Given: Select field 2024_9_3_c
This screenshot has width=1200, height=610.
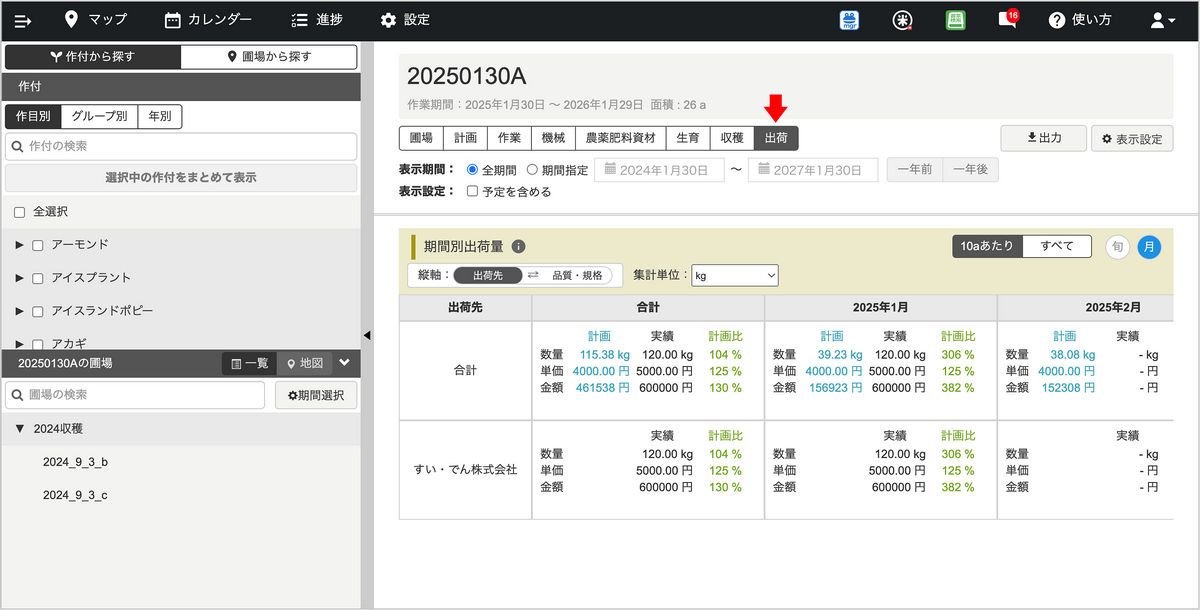Looking at the screenshot, I should tap(75, 495).
